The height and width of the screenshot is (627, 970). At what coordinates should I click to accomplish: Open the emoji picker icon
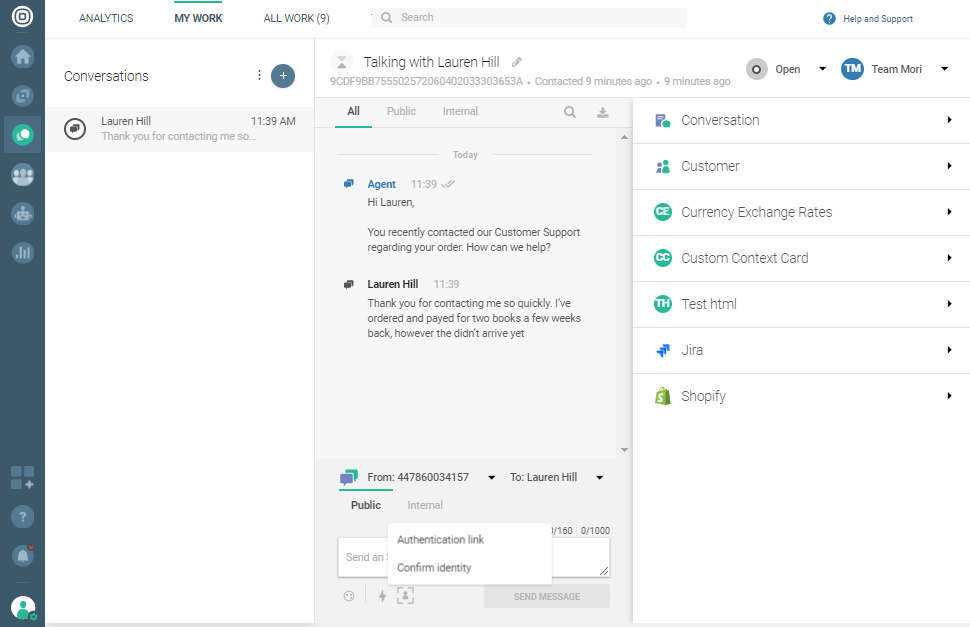(349, 596)
